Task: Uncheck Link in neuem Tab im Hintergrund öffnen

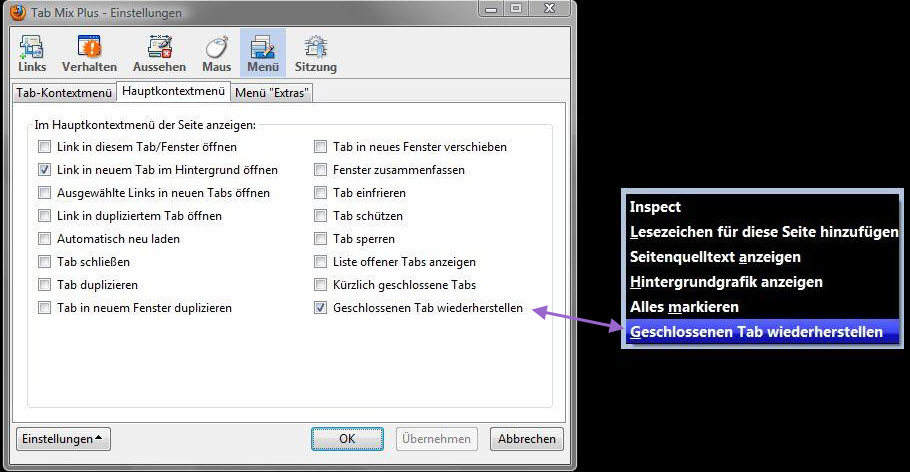Action: (x=45, y=170)
